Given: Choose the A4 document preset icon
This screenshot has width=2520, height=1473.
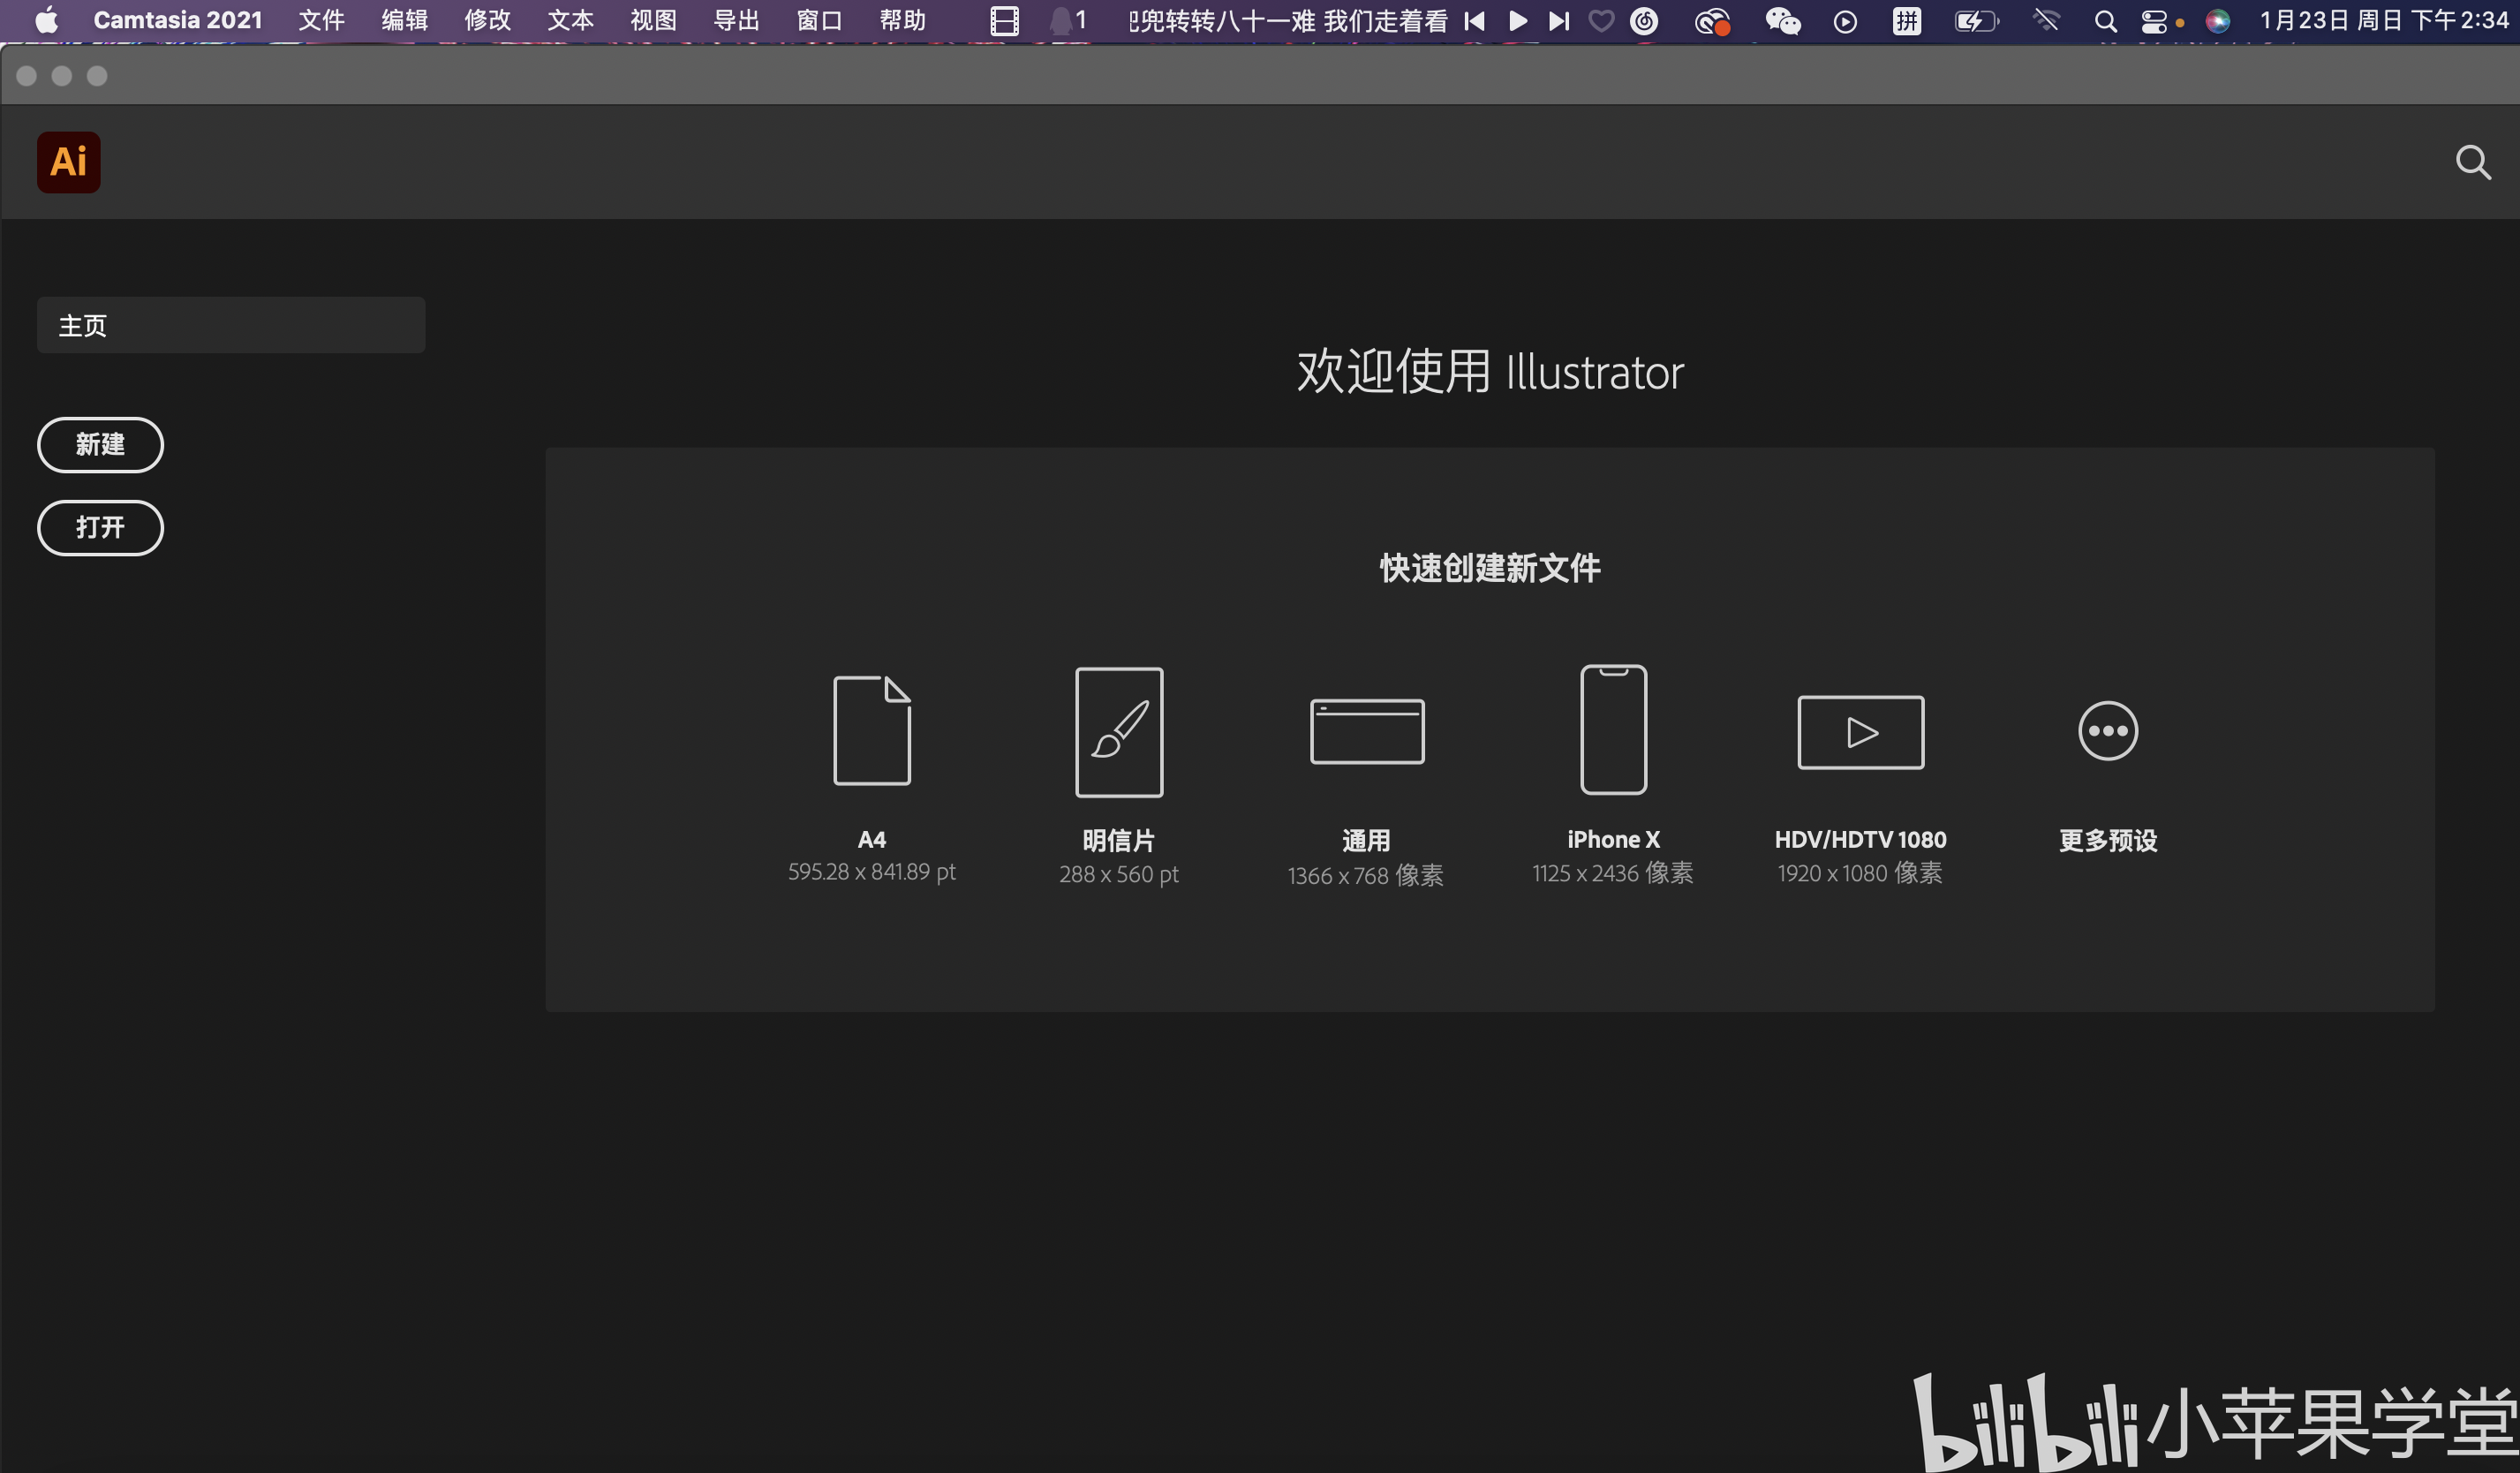Looking at the screenshot, I should [x=872, y=730].
